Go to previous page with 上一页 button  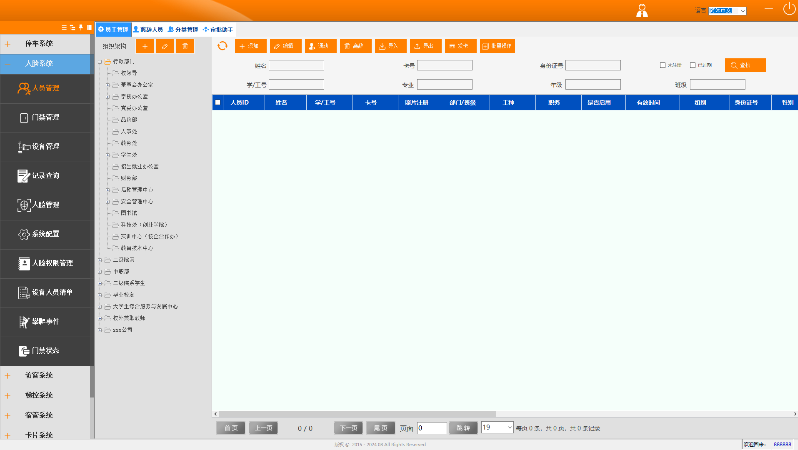(x=263, y=428)
